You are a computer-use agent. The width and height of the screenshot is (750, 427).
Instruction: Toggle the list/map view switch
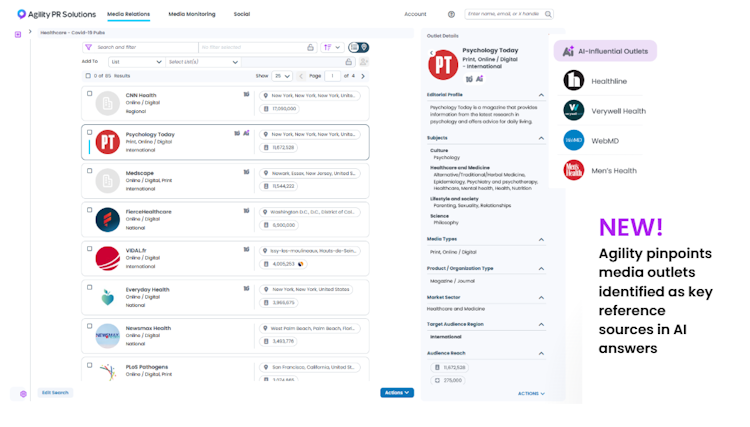coord(359,47)
